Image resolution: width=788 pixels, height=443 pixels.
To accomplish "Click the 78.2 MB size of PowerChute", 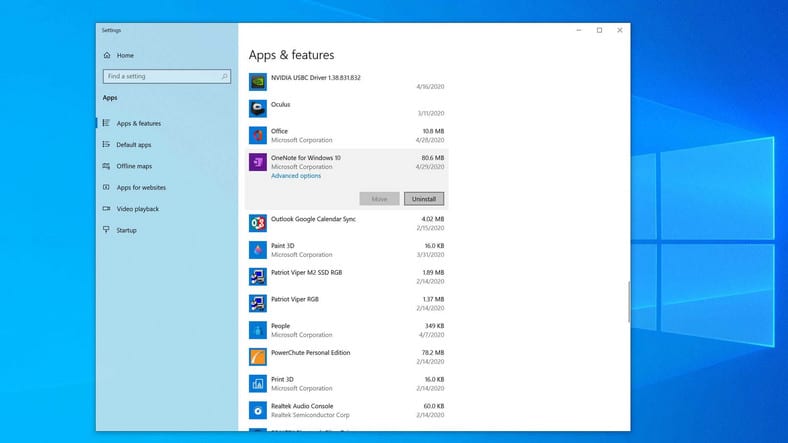I will pos(433,353).
